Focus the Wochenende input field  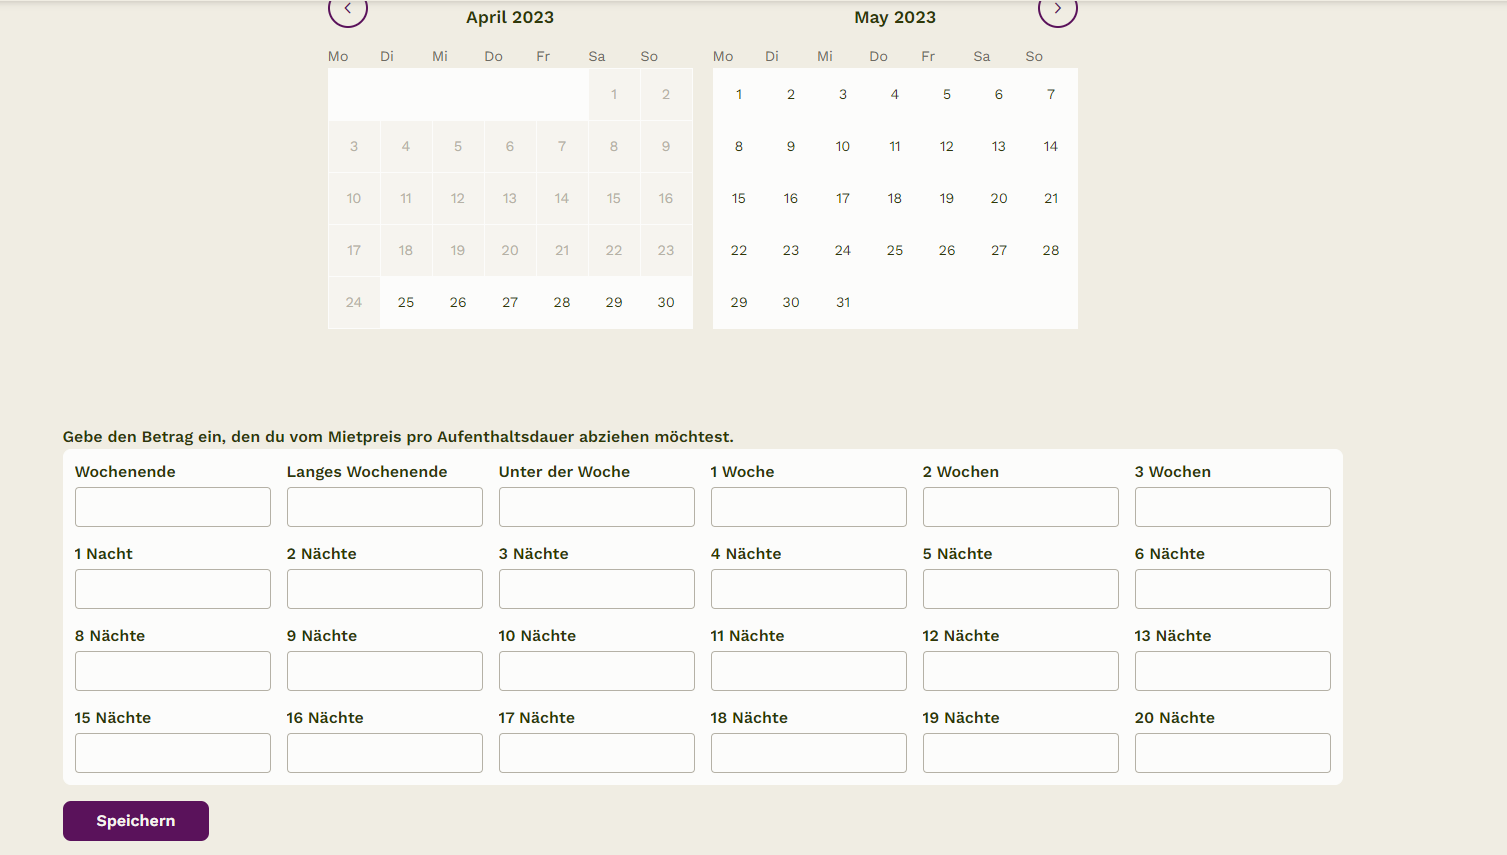pos(173,507)
